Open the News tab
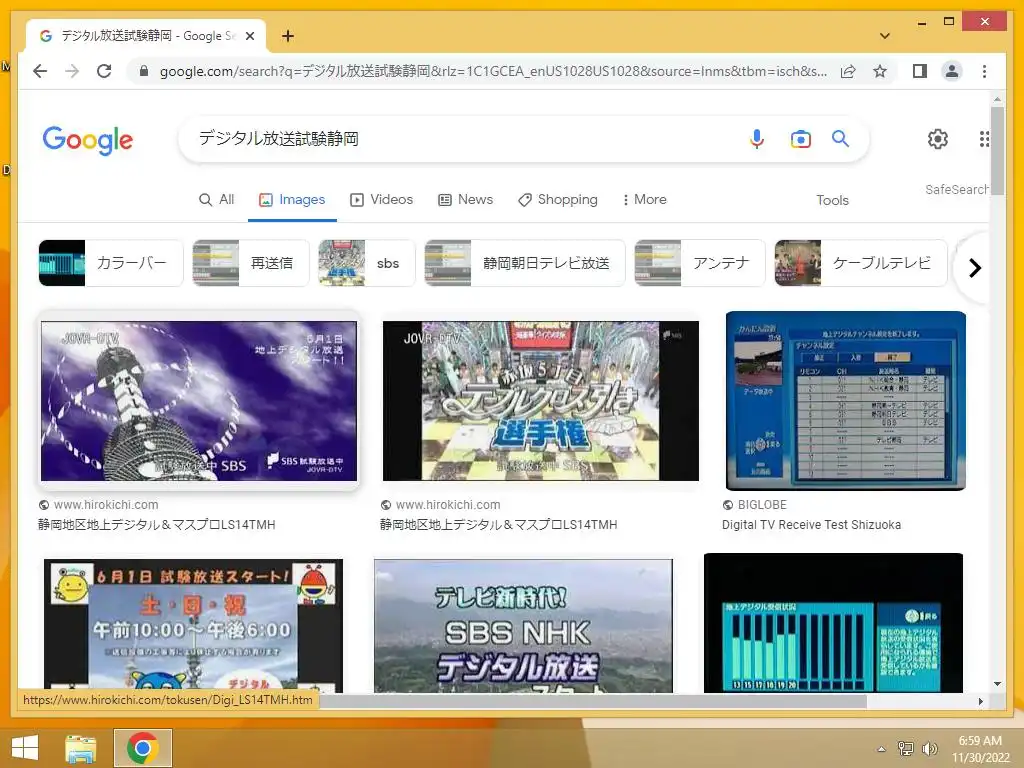The width and height of the screenshot is (1024, 768). (465, 200)
